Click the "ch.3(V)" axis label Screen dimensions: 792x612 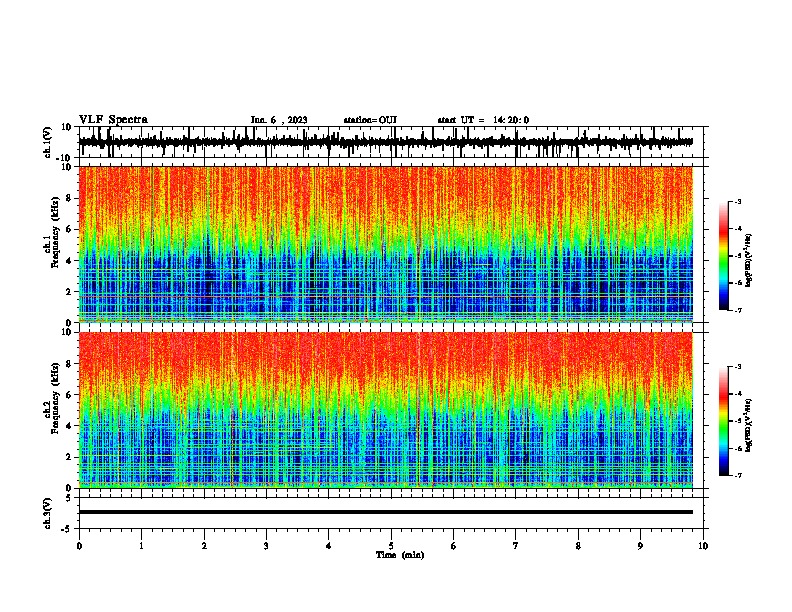(x=48, y=513)
